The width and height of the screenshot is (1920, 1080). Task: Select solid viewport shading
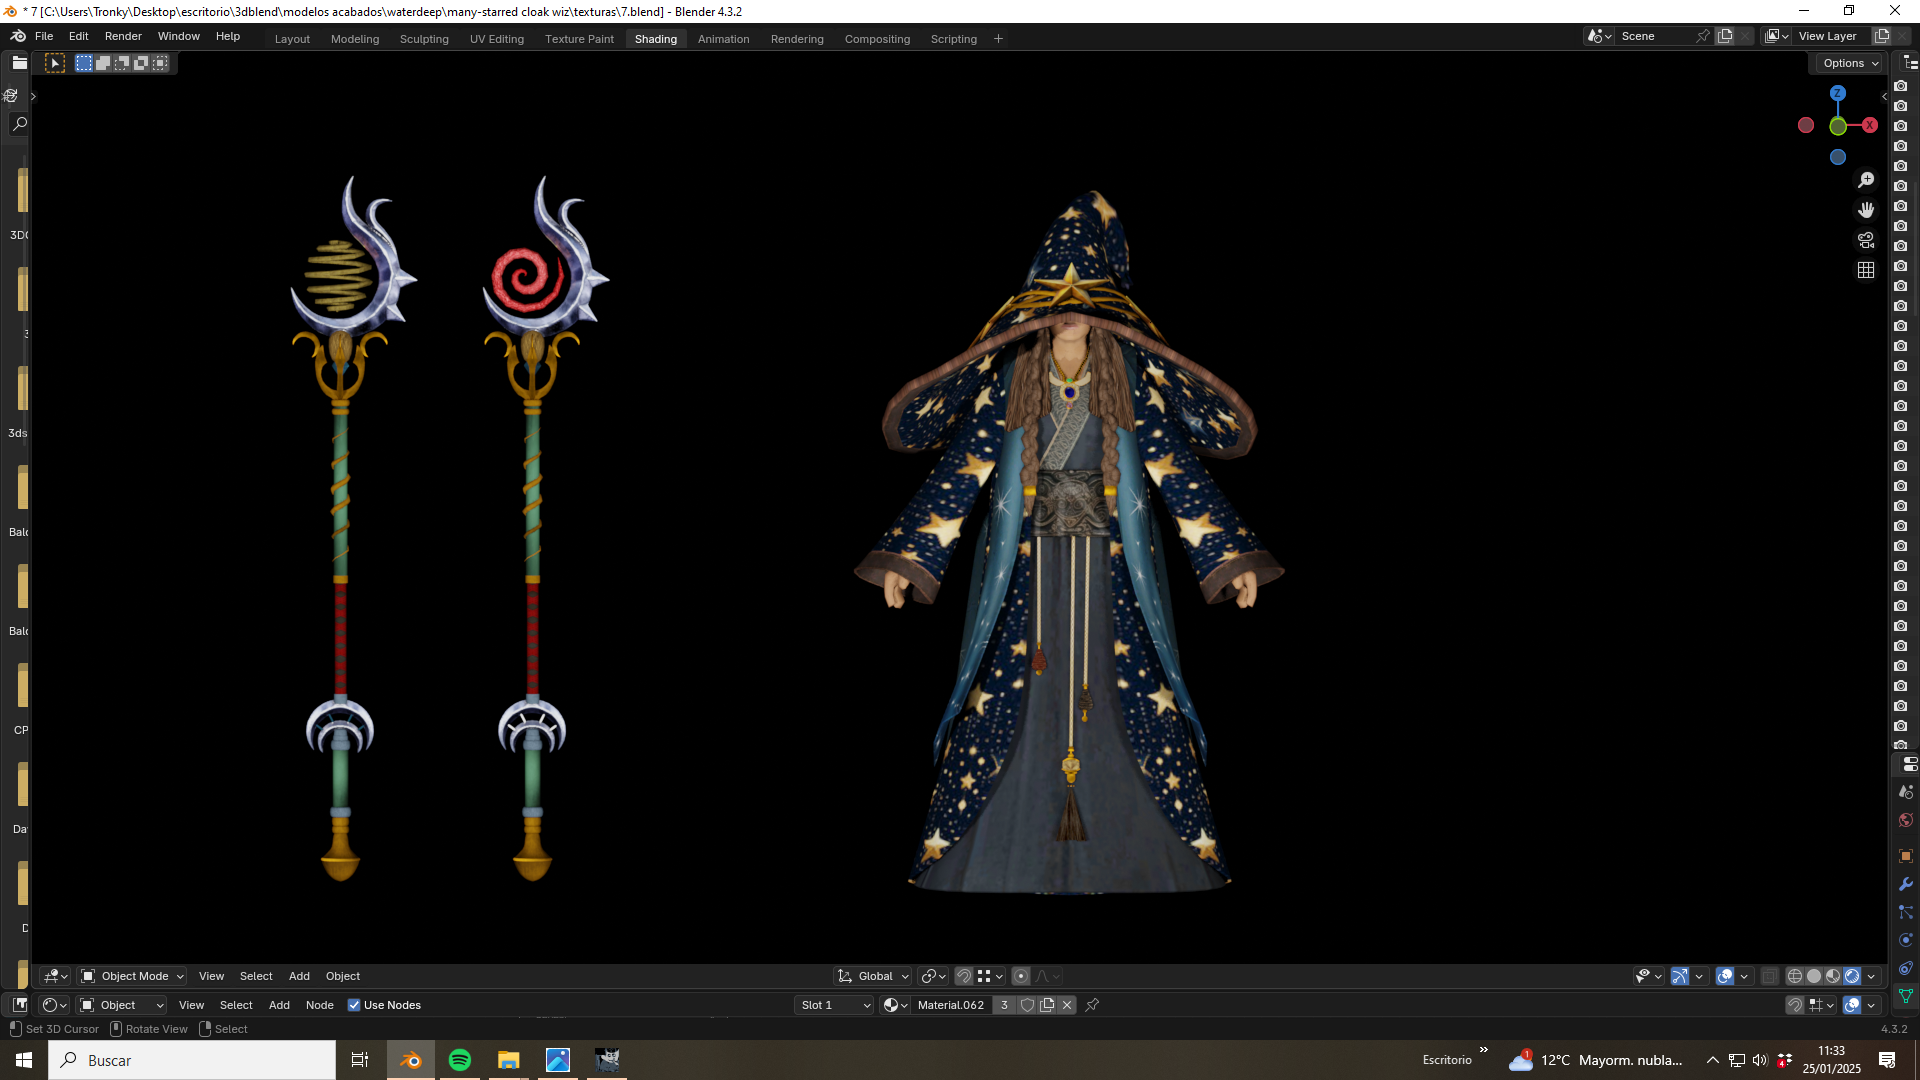point(1814,976)
